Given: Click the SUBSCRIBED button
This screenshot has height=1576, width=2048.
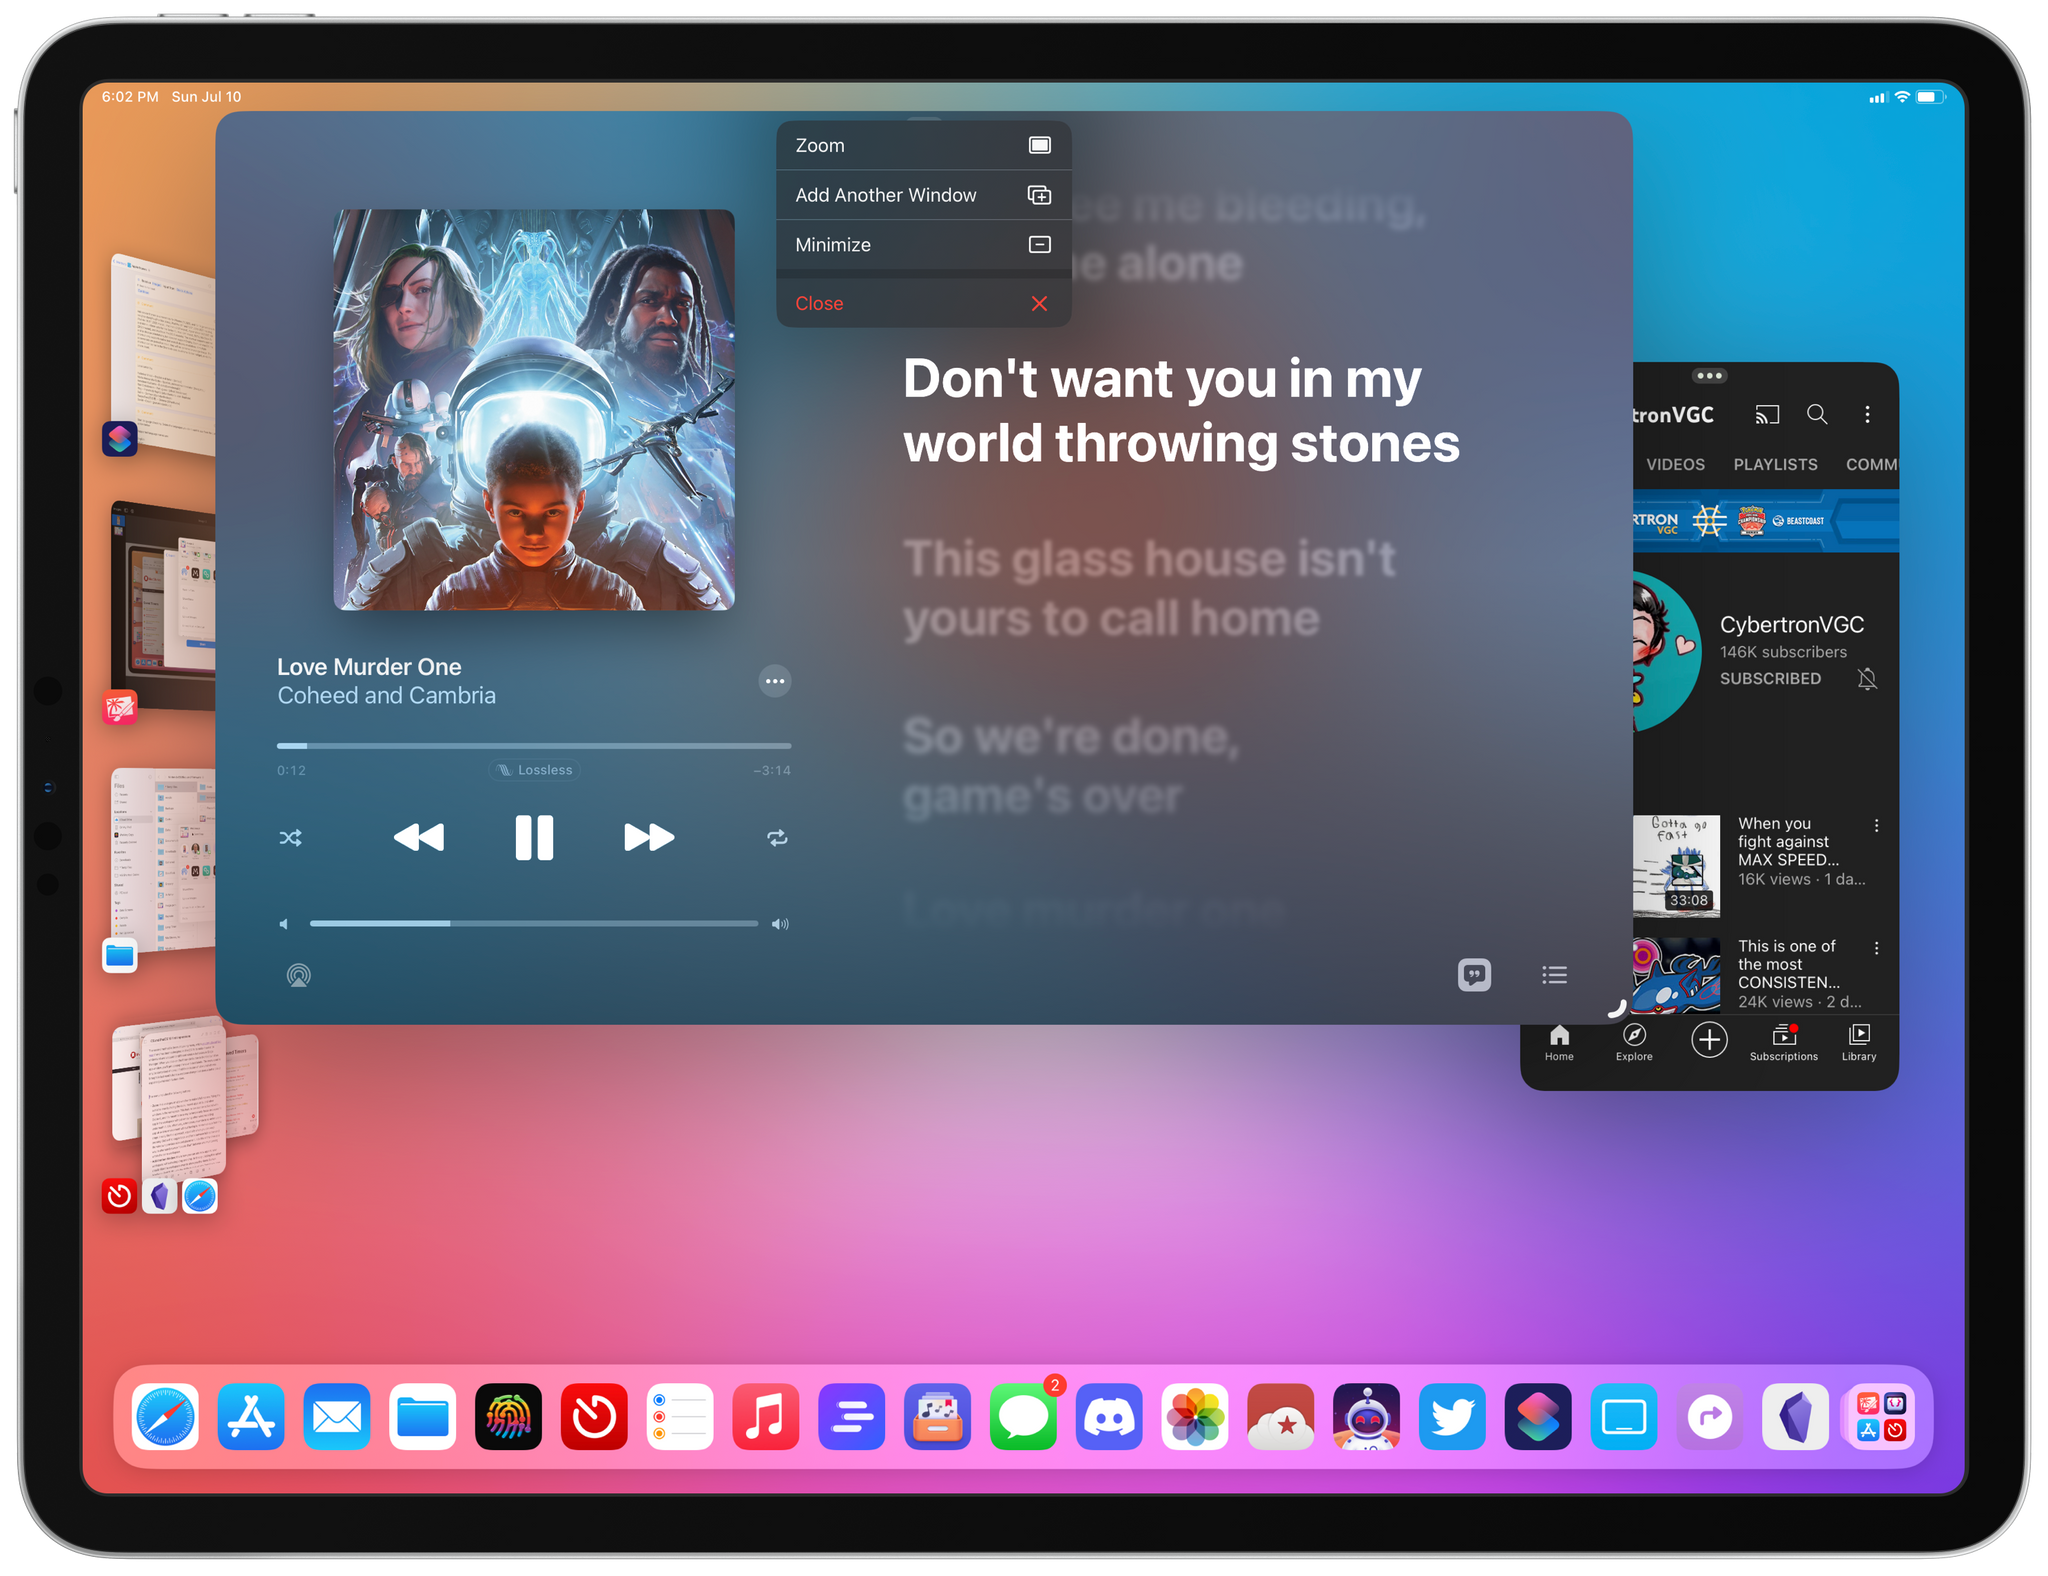Looking at the screenshot, I should 1770,679.
